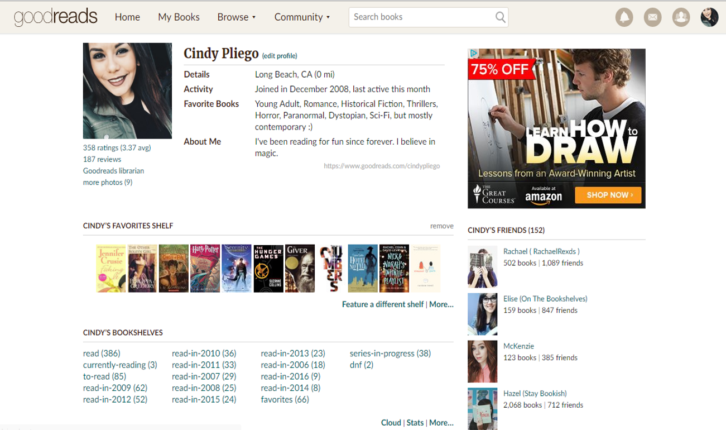Click Elise's friend avatar thumbnail

click(x=482, y=314)
